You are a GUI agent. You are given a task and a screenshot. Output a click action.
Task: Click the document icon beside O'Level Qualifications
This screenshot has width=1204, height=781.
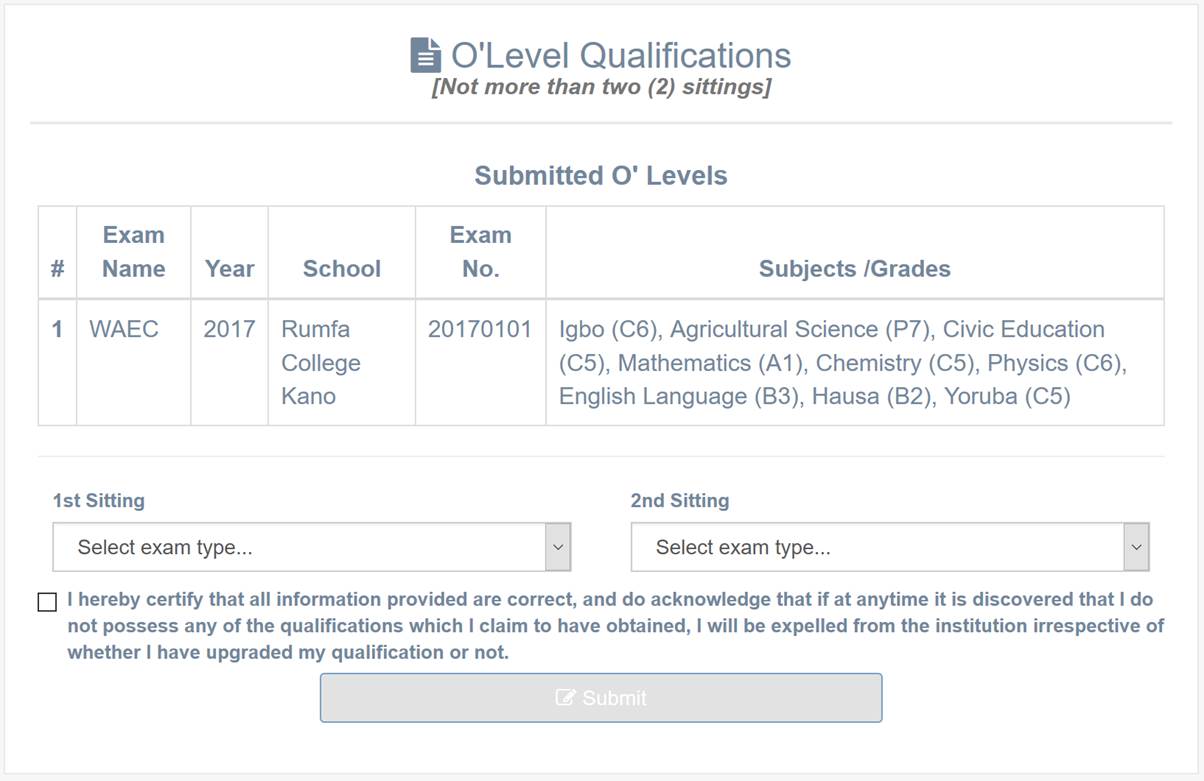pyautogui.click(x=425, y=55)
